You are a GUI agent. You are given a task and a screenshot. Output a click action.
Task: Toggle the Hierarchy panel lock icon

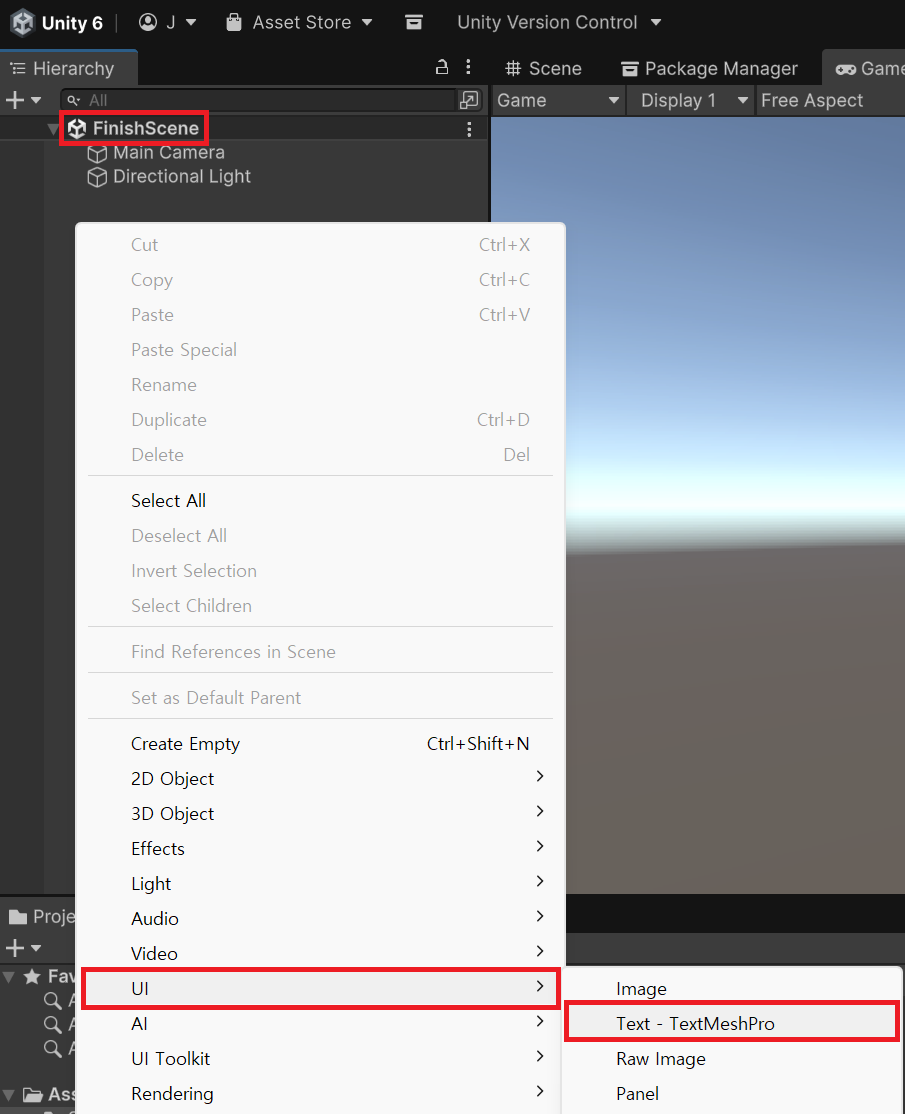click(x=442, y=67)
